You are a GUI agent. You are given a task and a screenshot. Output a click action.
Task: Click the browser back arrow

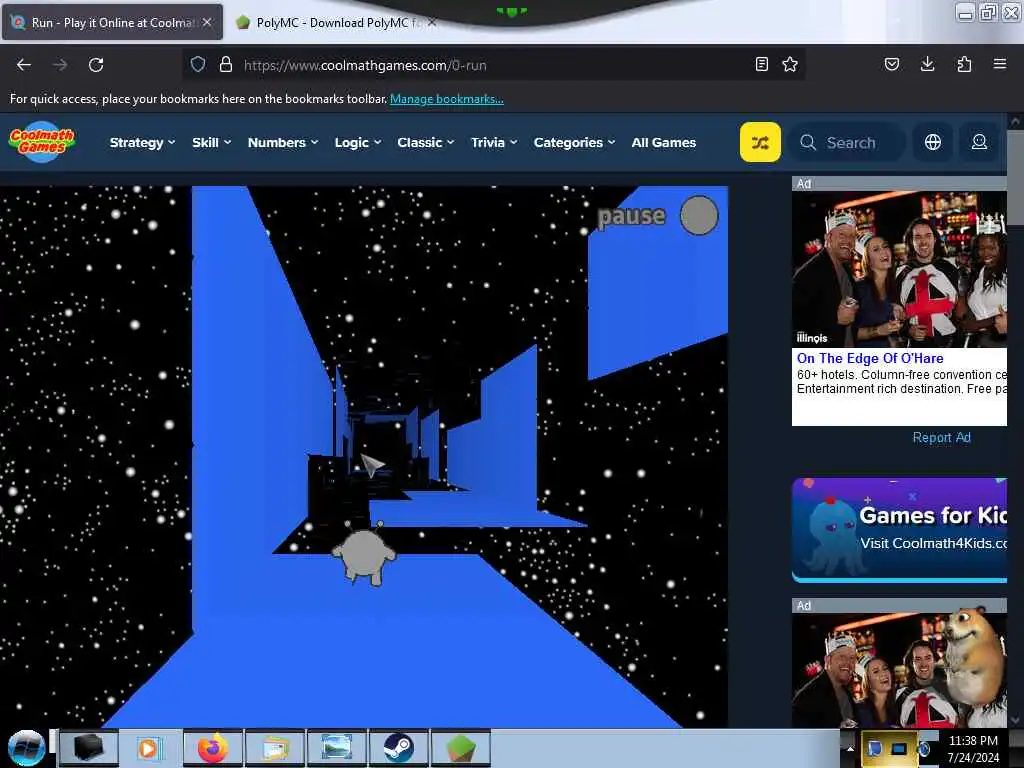(24, 65)
